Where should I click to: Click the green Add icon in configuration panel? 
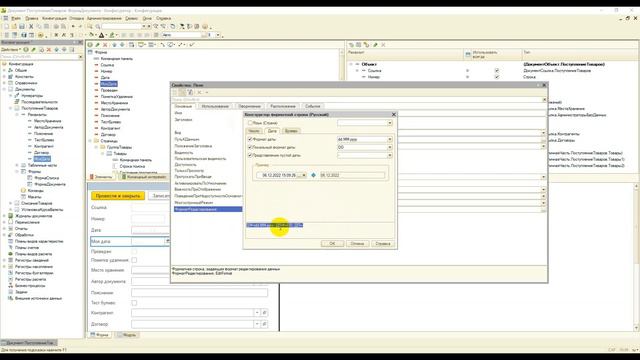[26, 50]
